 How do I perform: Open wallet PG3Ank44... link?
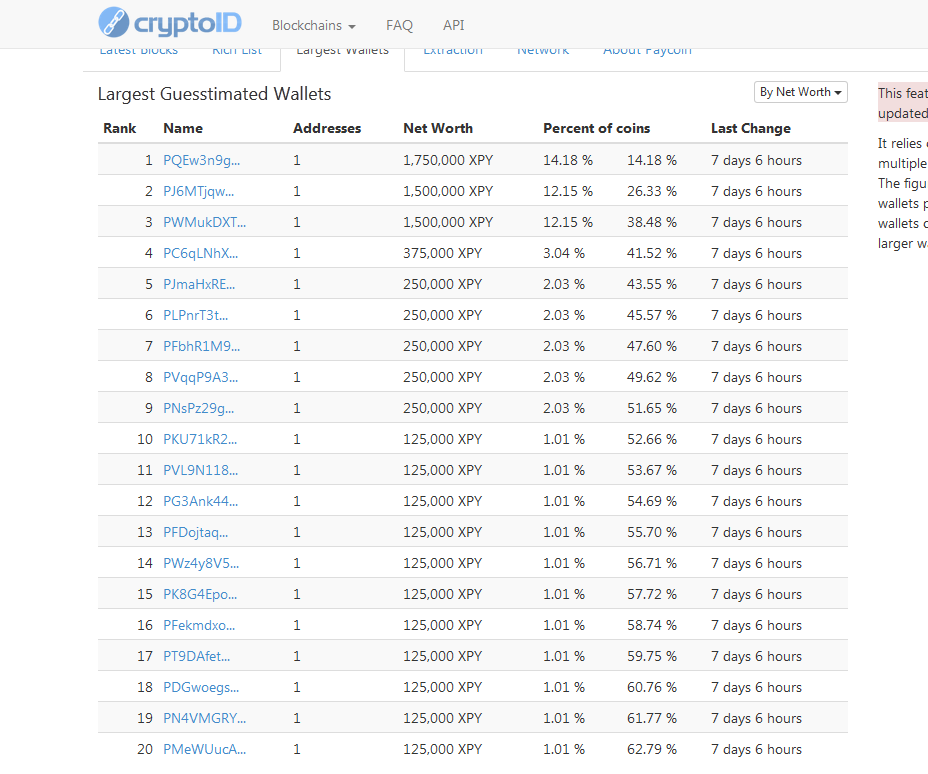click(200, 501)
